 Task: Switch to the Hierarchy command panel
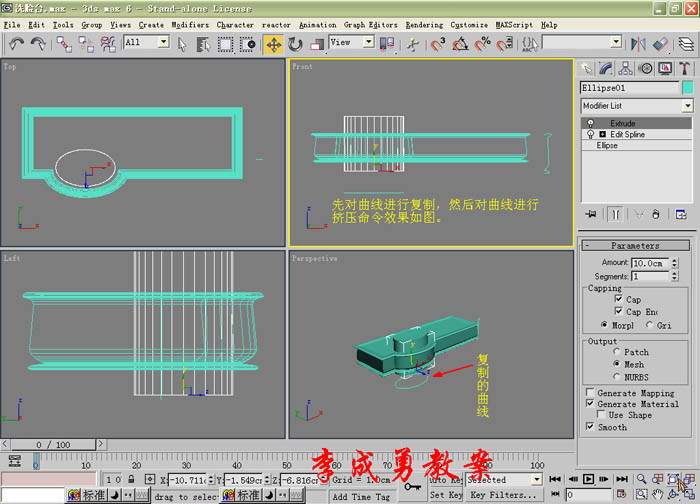pyautogui.click(x=625, y=69)
